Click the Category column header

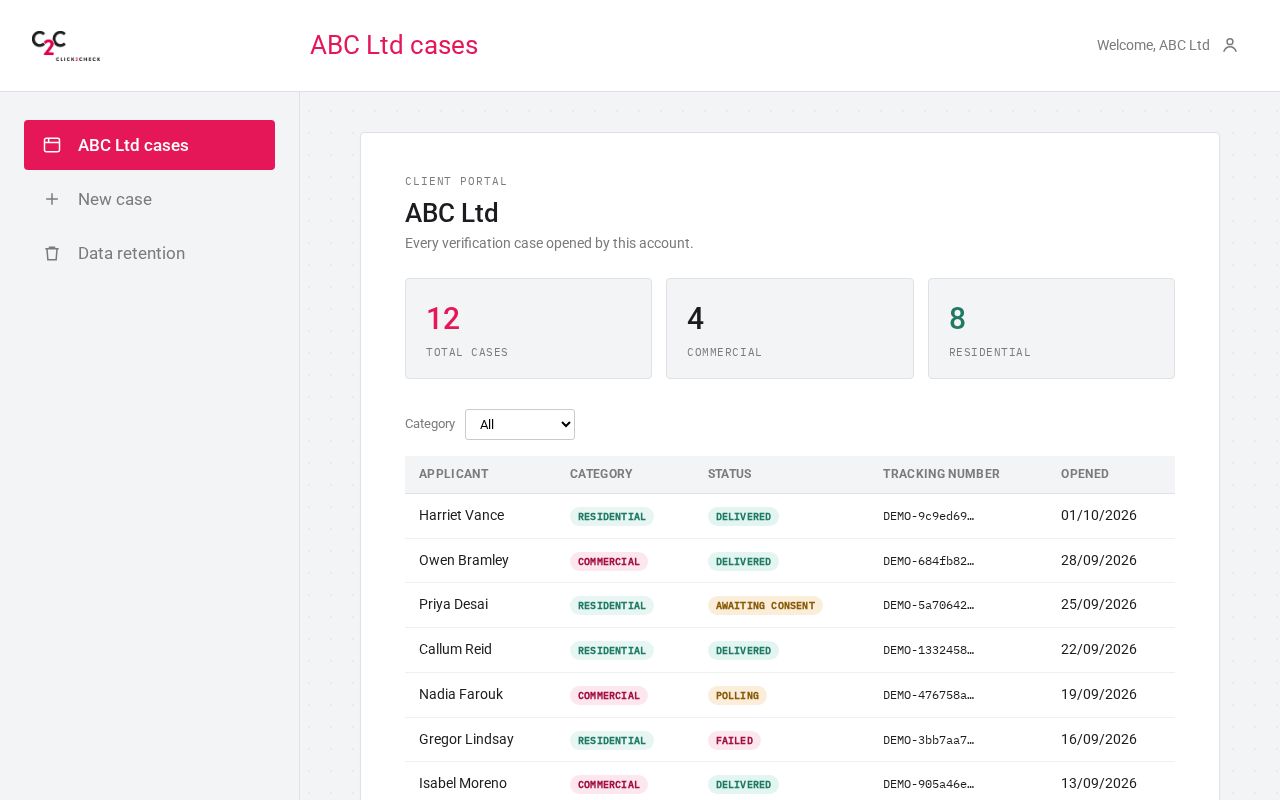(x=601, y=474)
